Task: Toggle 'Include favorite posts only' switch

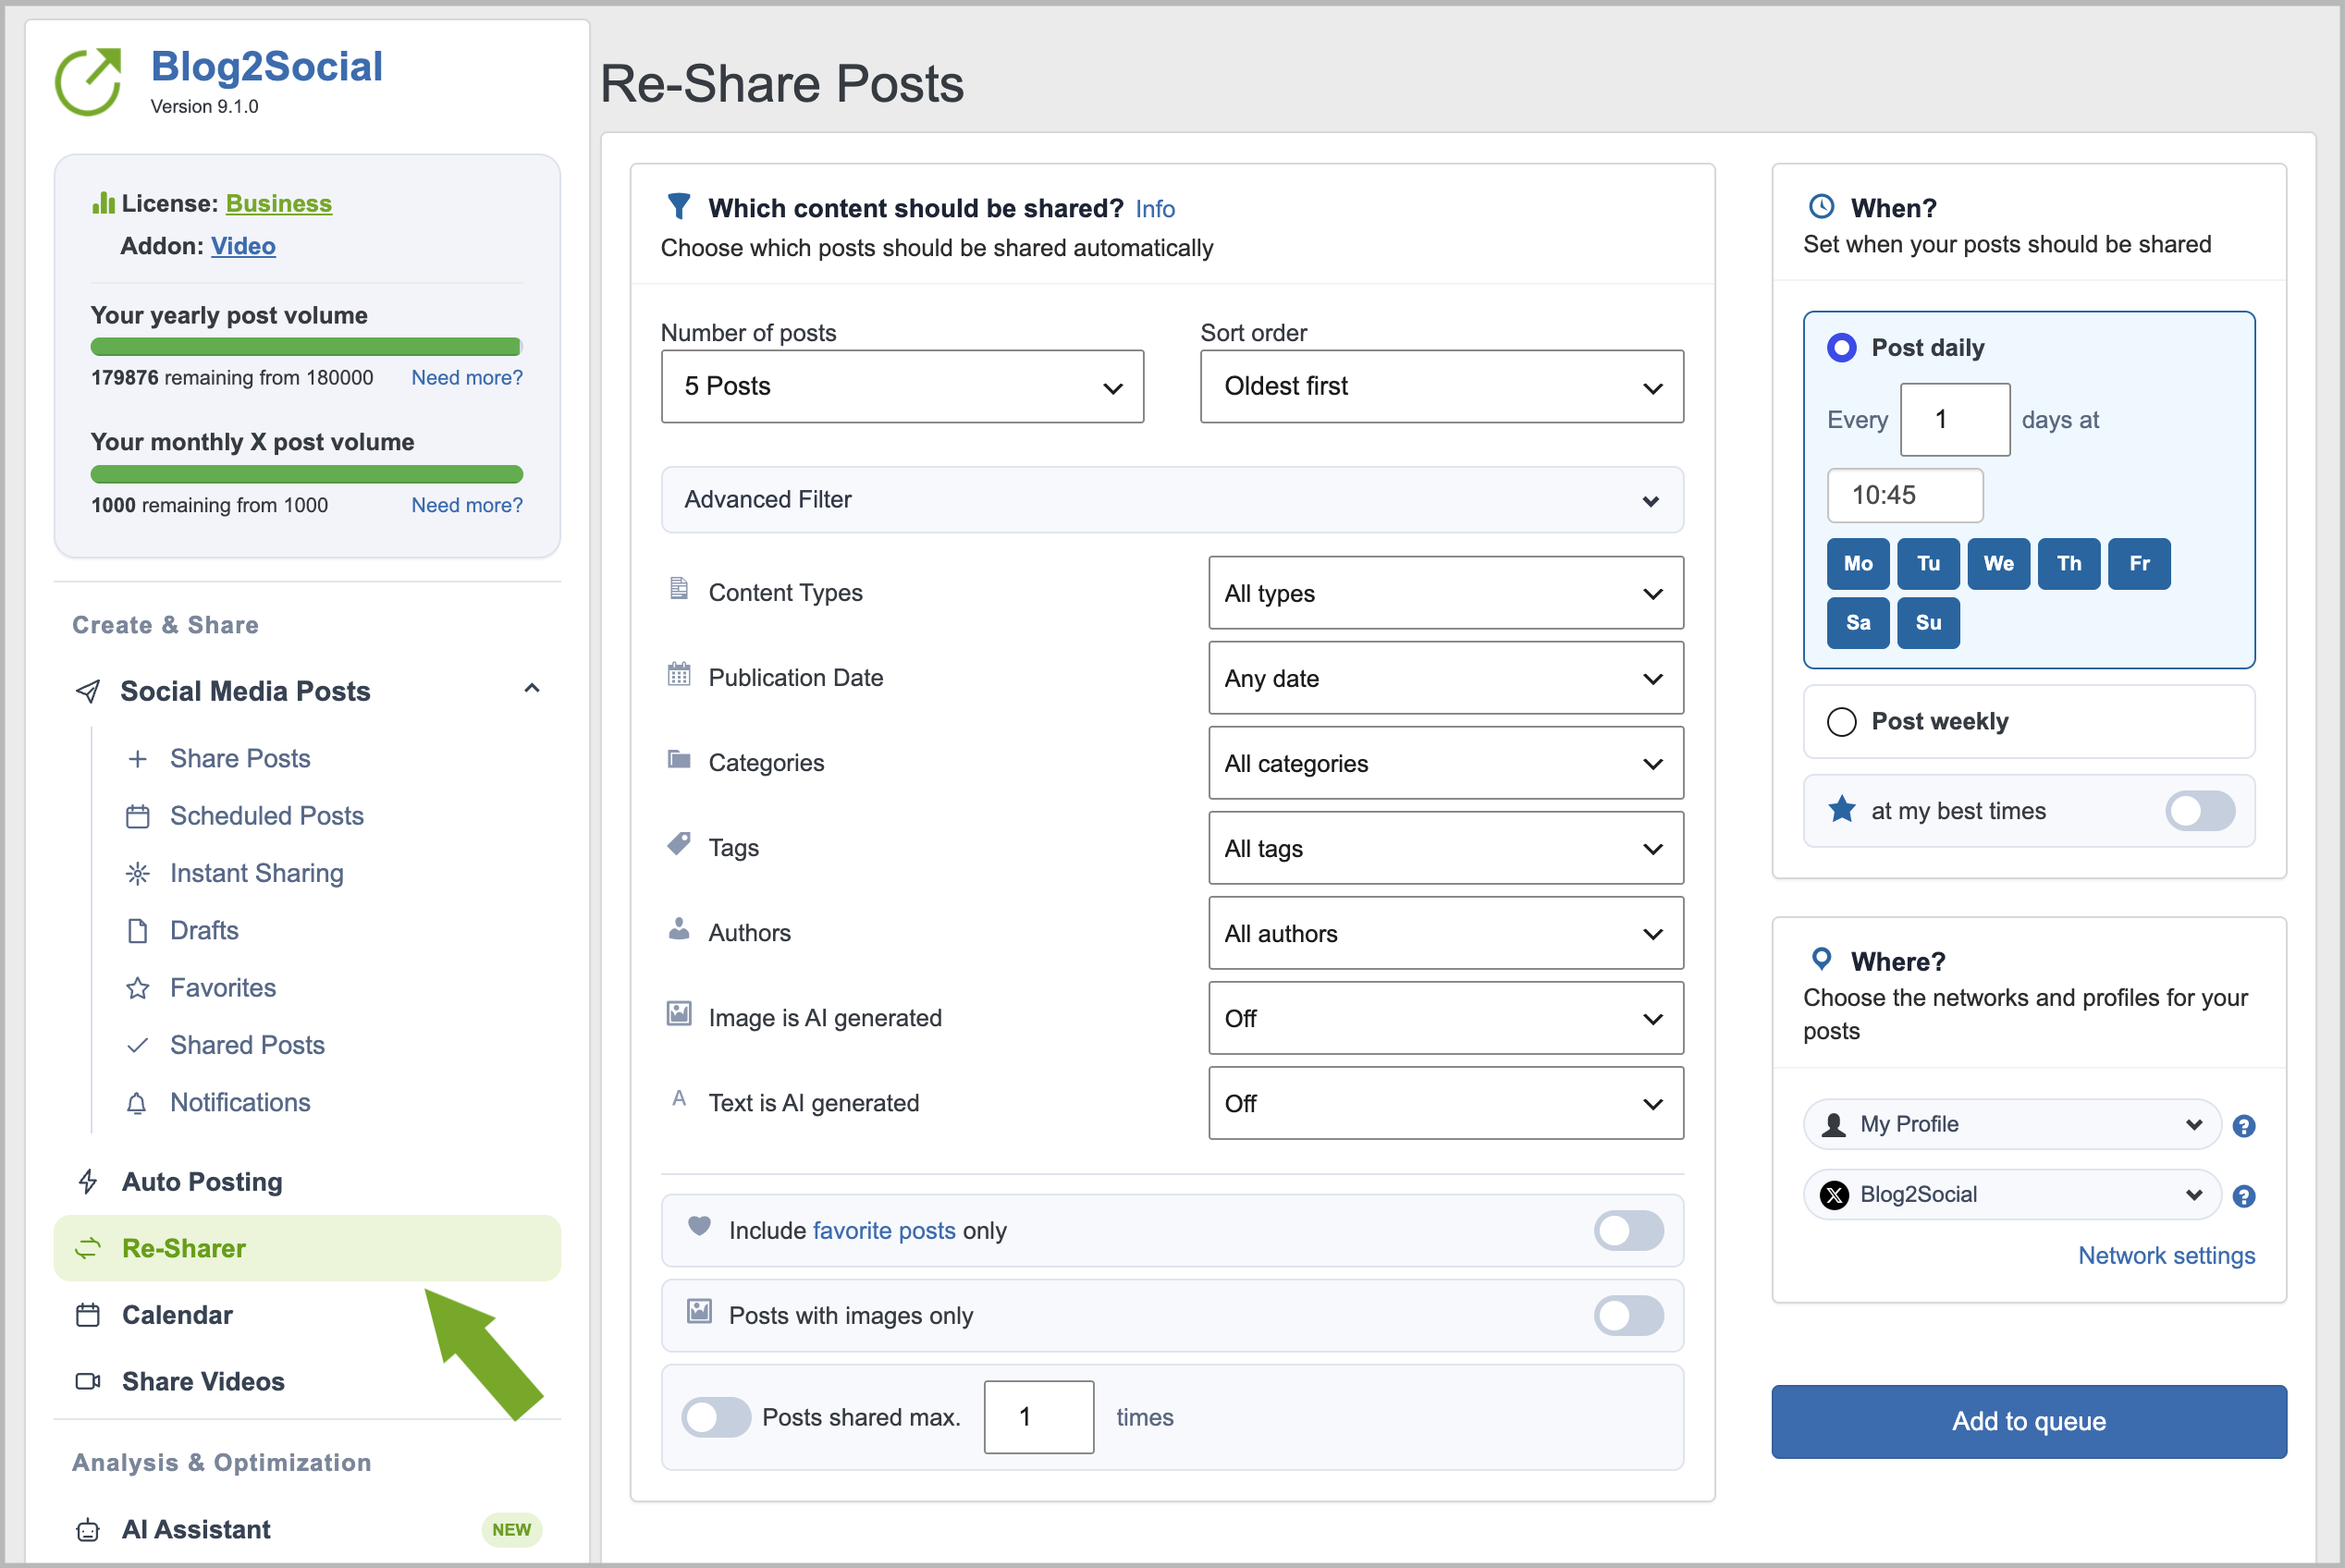Action: (x=1629, y=1231)
